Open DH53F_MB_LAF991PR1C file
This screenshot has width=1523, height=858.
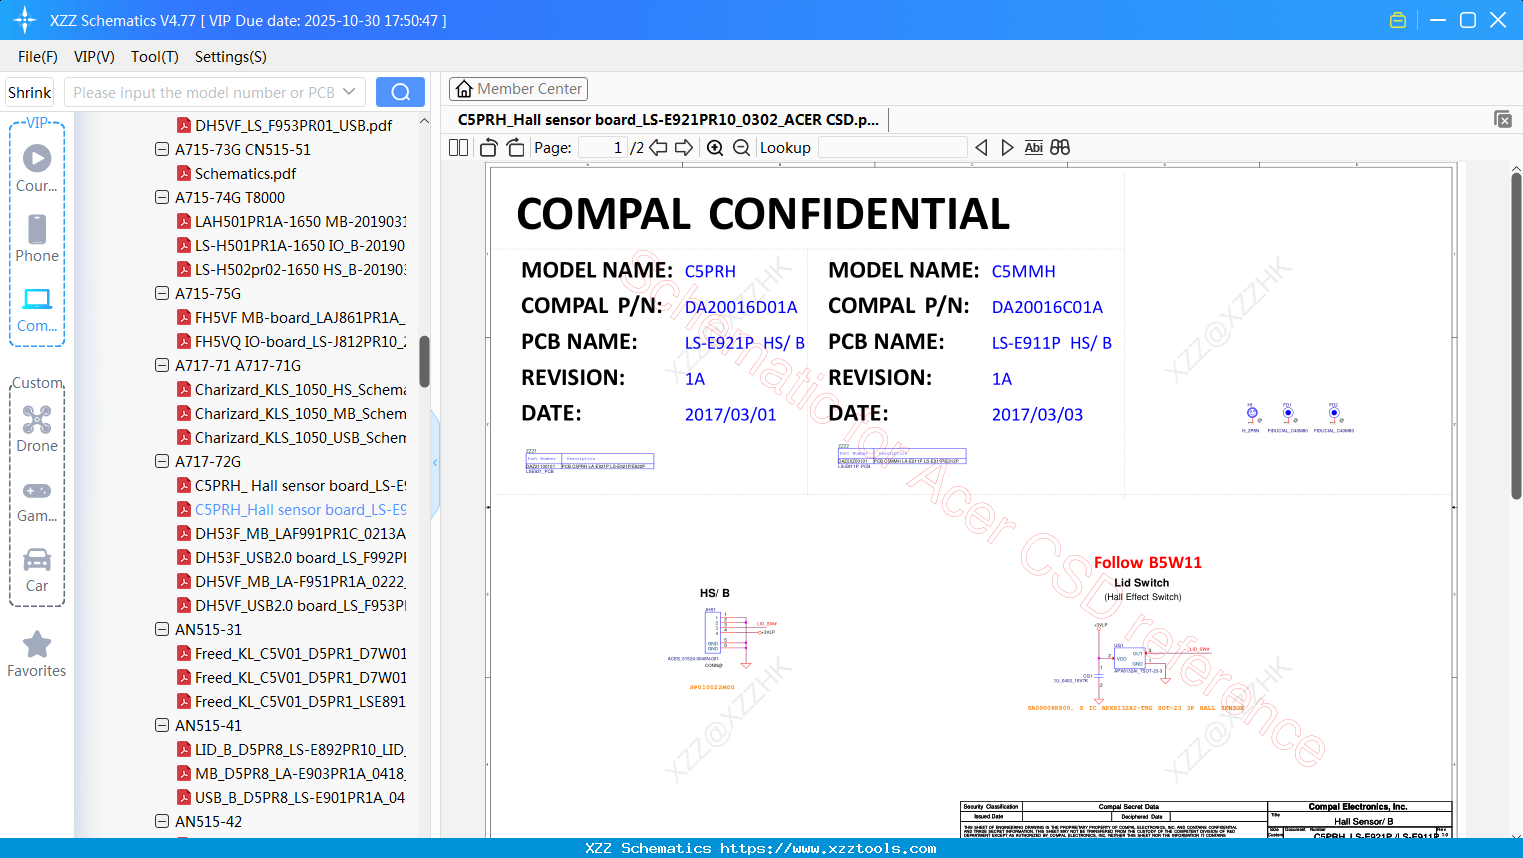pyautogui.click(x=300, y=533)
